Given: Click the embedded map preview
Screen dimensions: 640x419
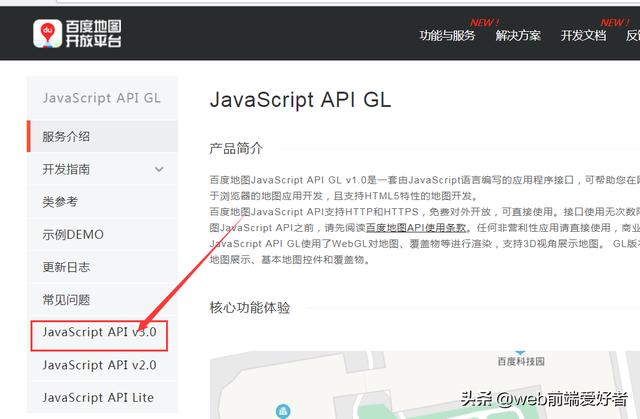Looking at the screenshot, I should [424, 385].
